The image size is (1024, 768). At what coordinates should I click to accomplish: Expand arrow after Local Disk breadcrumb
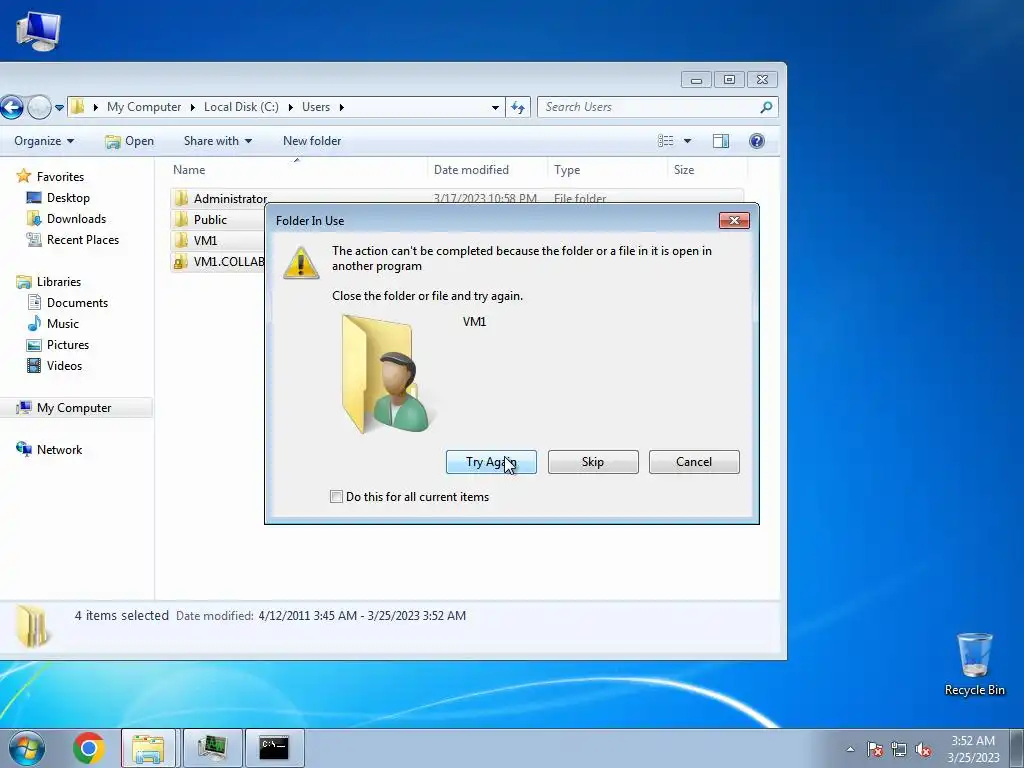tap(291, 107)
